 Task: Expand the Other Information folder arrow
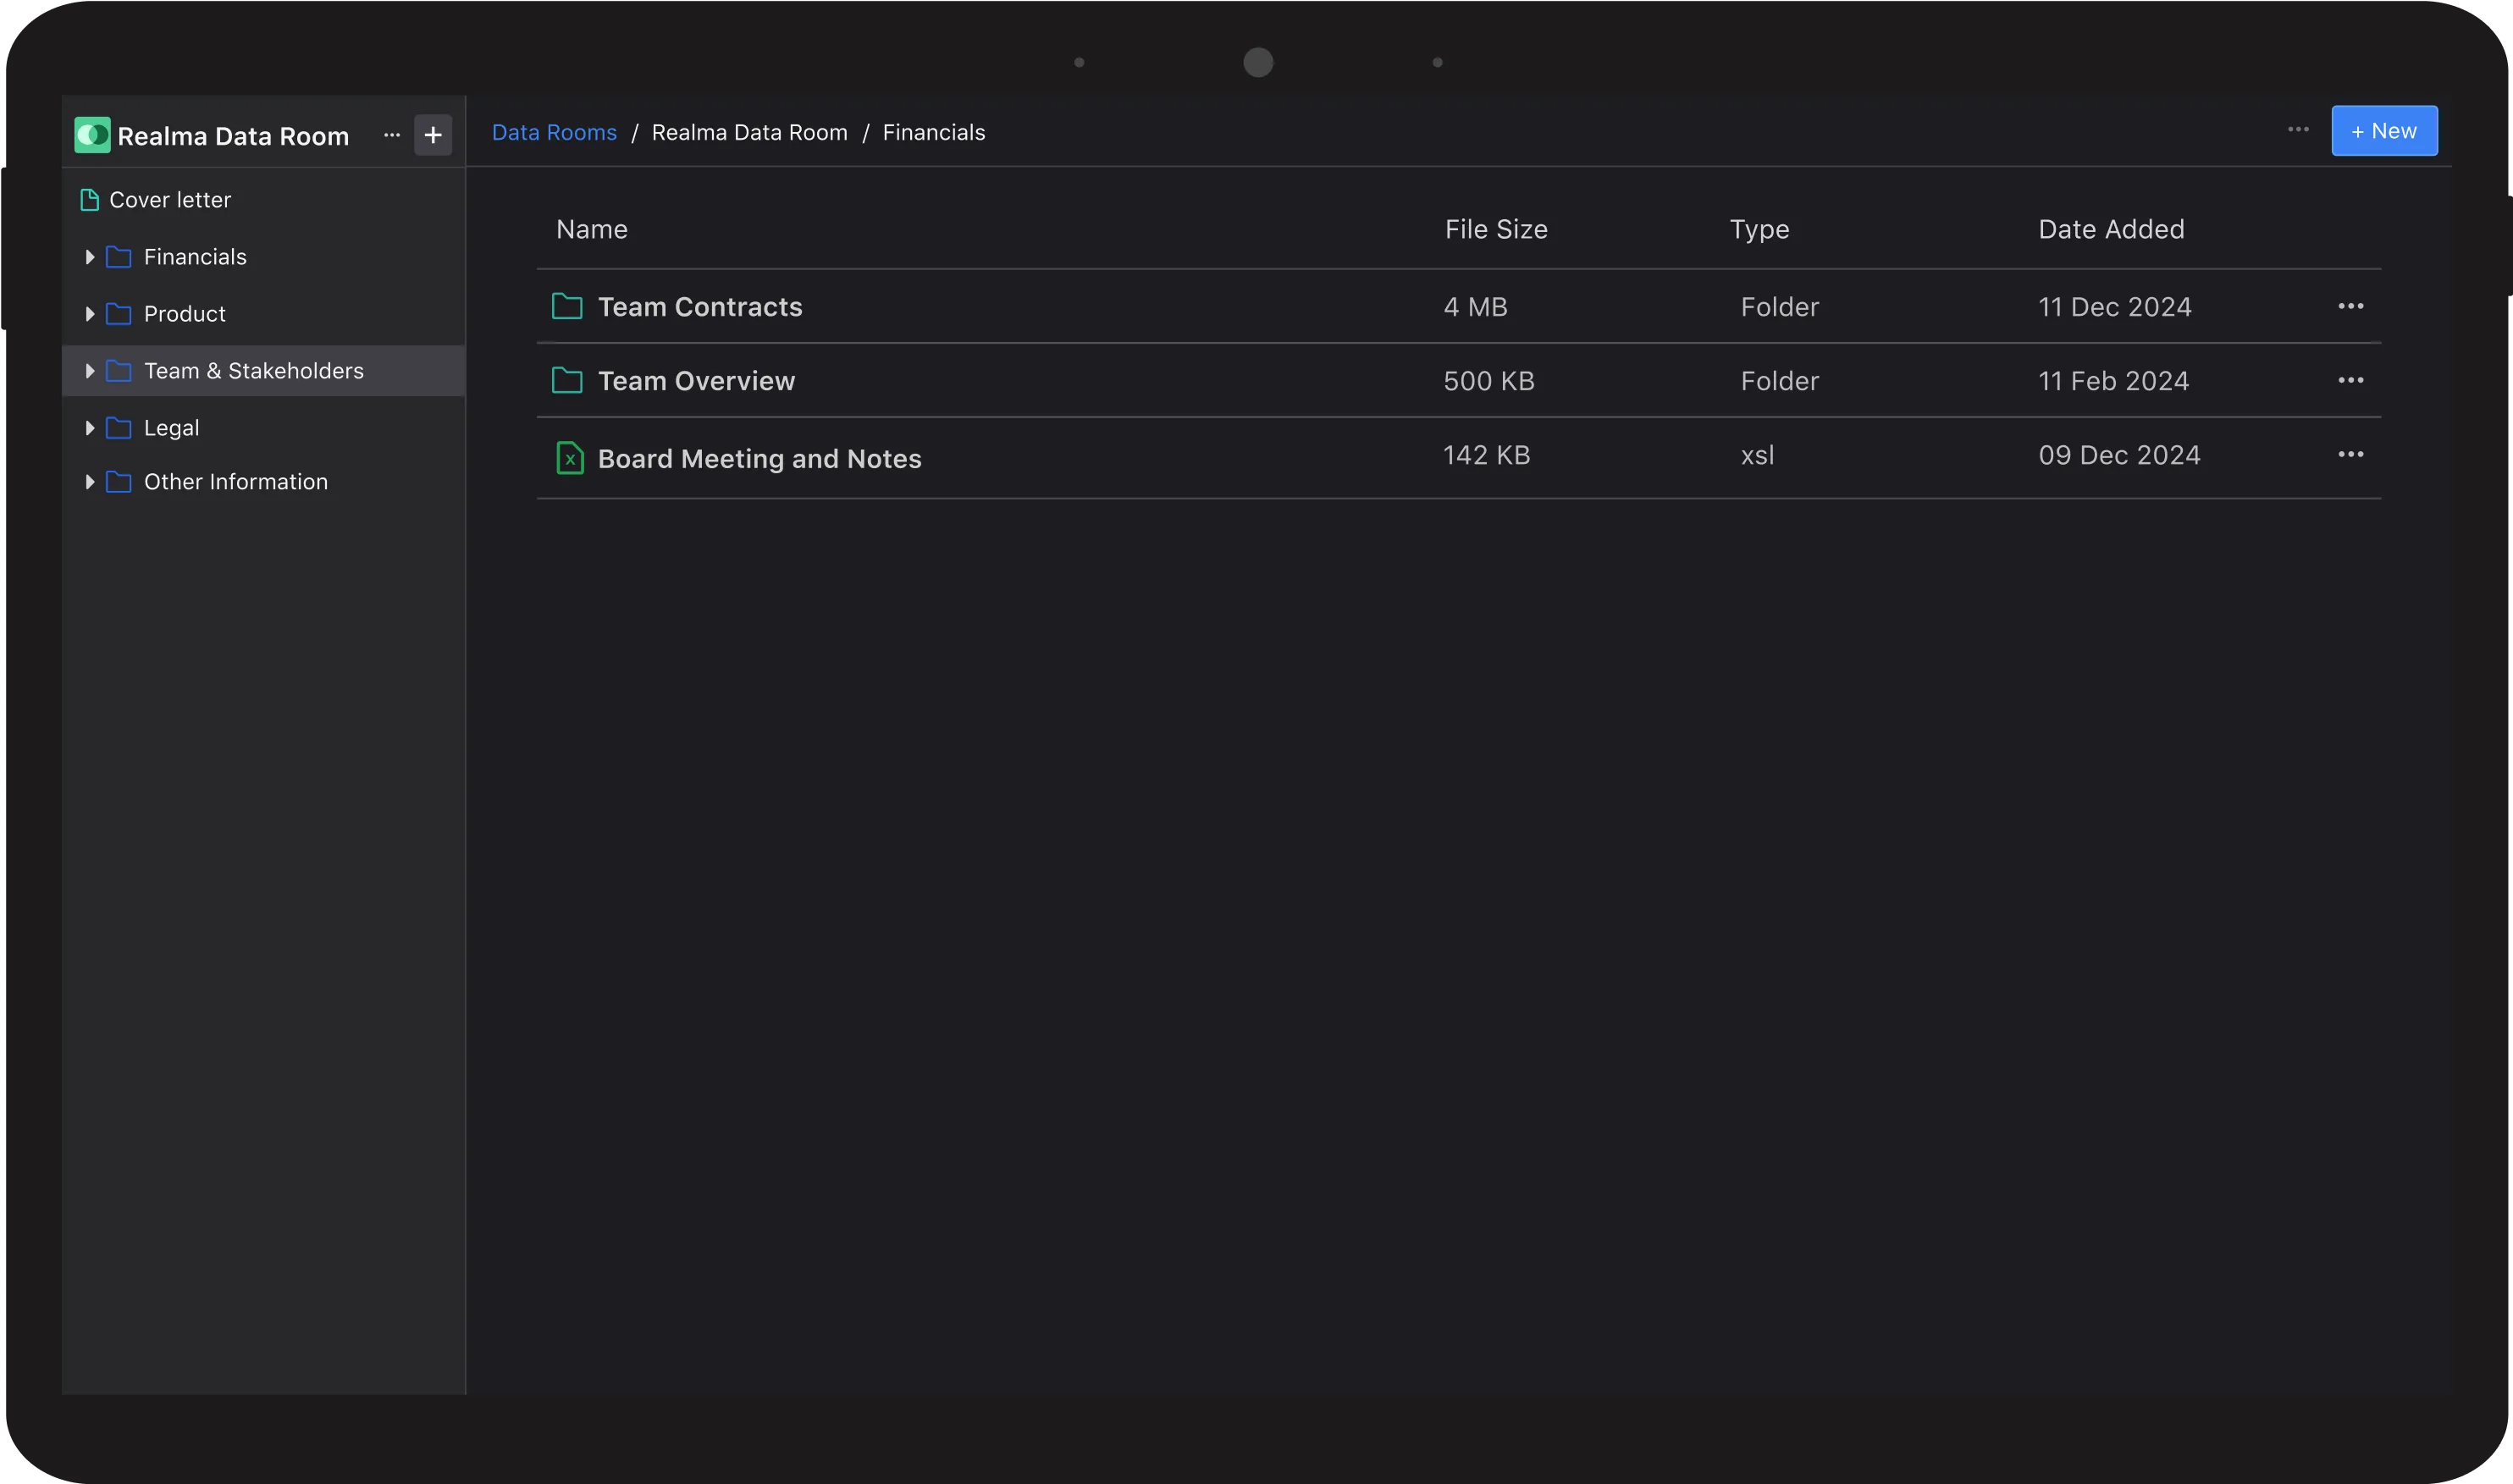pyautogui.click(x=90, y=482)
